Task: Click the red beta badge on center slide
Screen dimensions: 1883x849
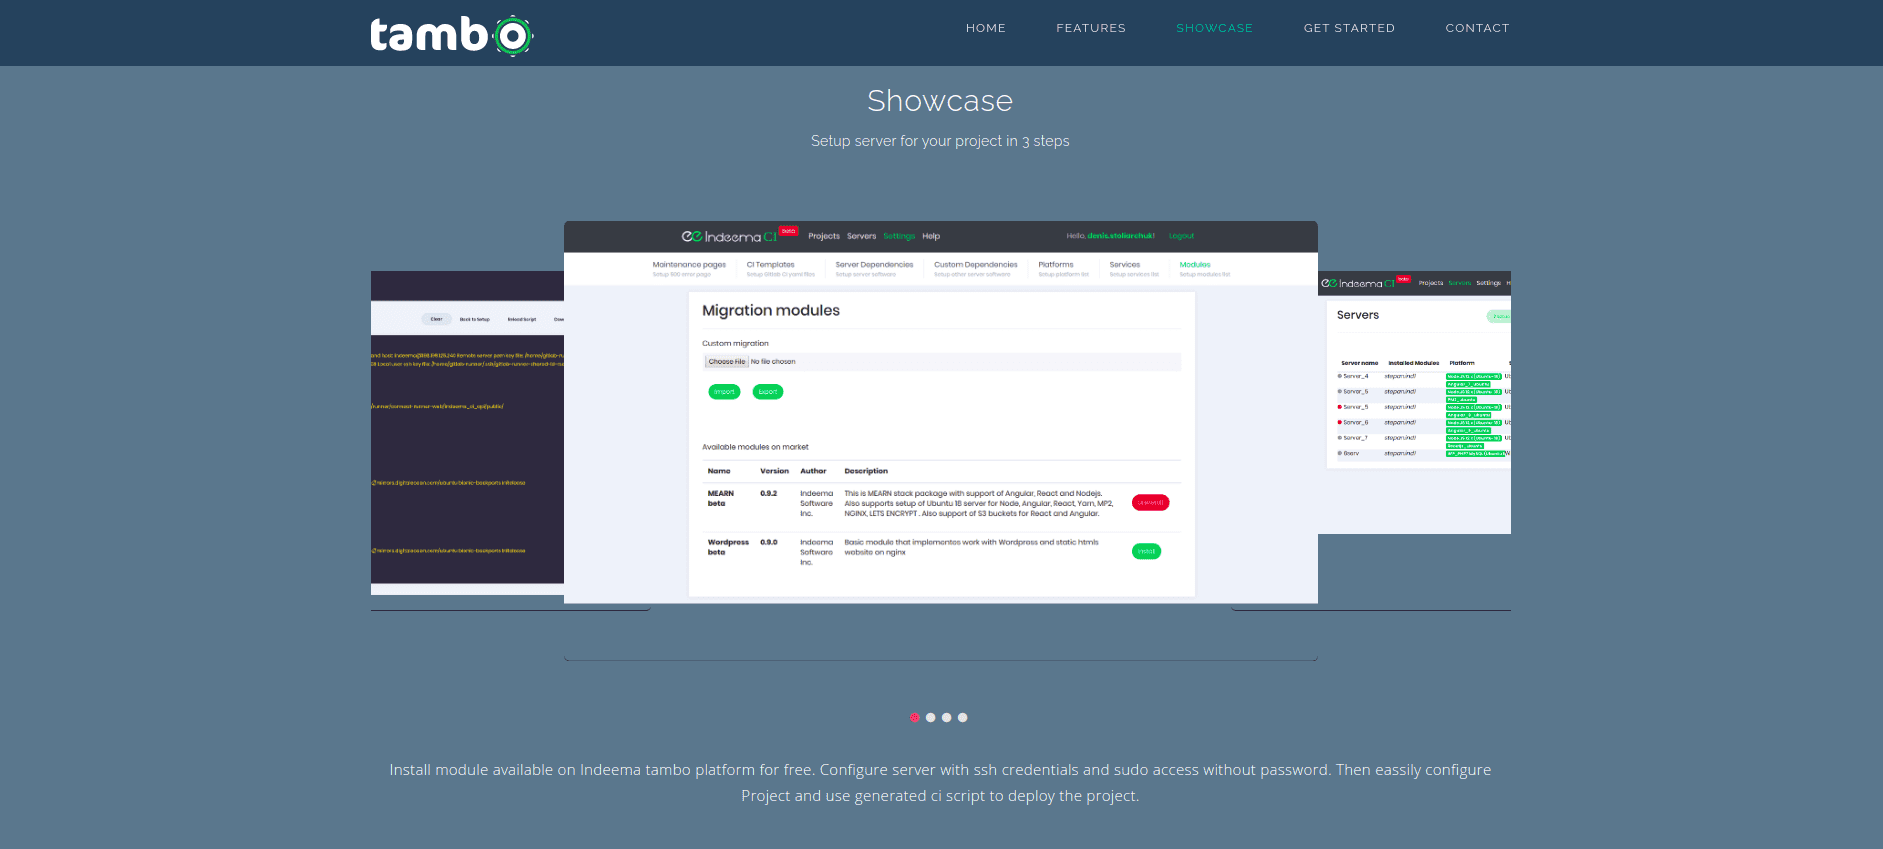Action: 788,231
